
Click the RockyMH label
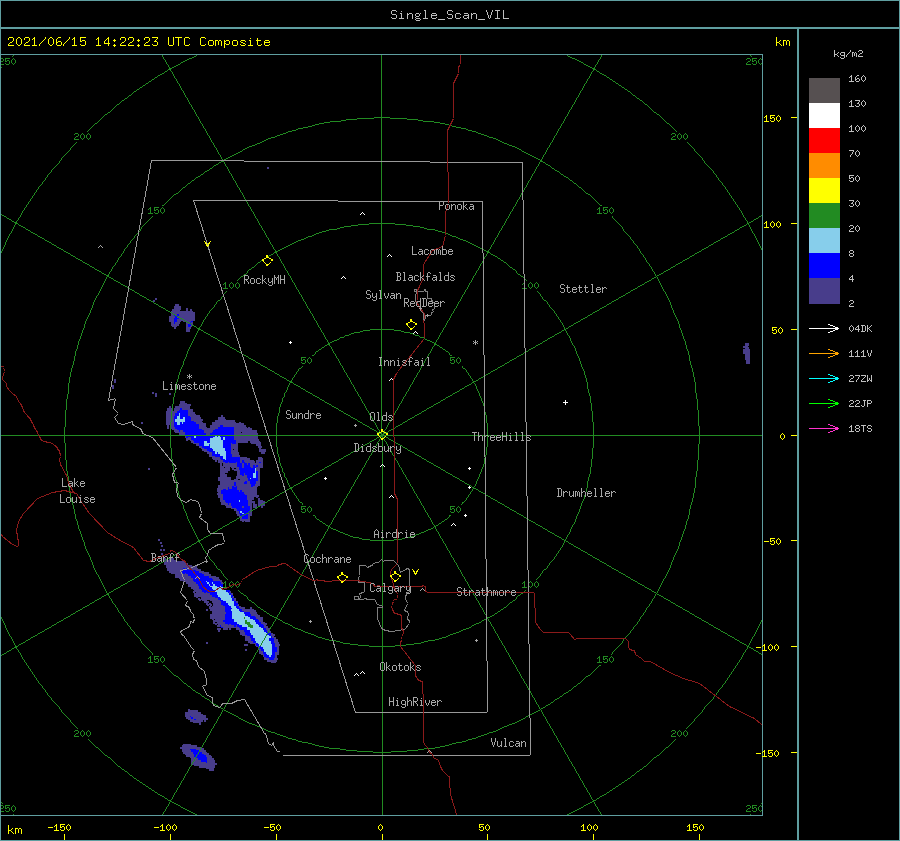coord(264,280)
